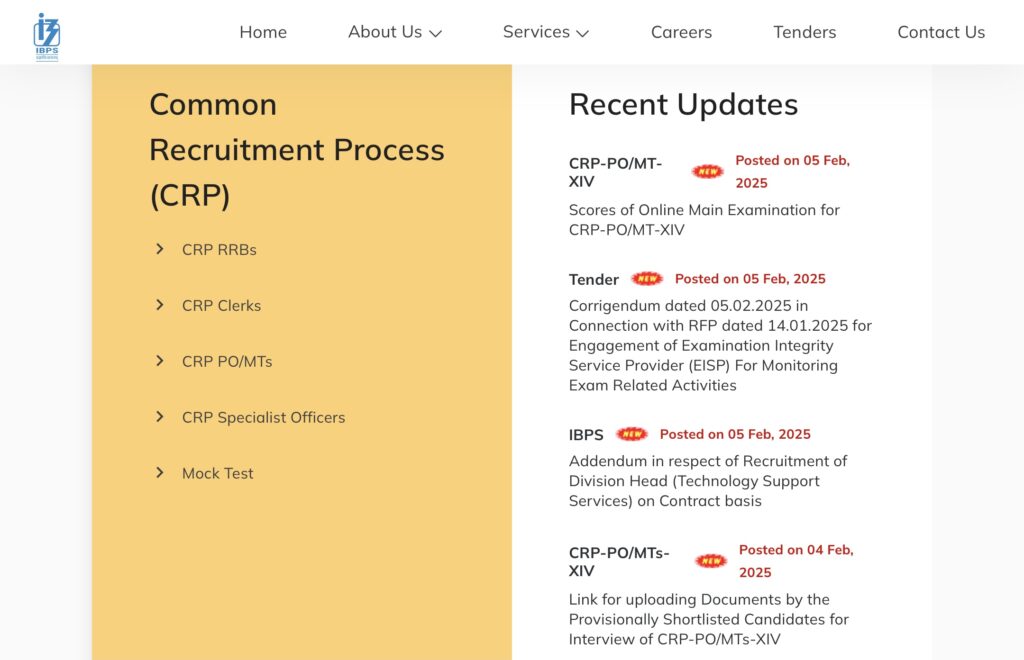Go to the Careers page
This screenshot has height=660, width=1024.
681,32
